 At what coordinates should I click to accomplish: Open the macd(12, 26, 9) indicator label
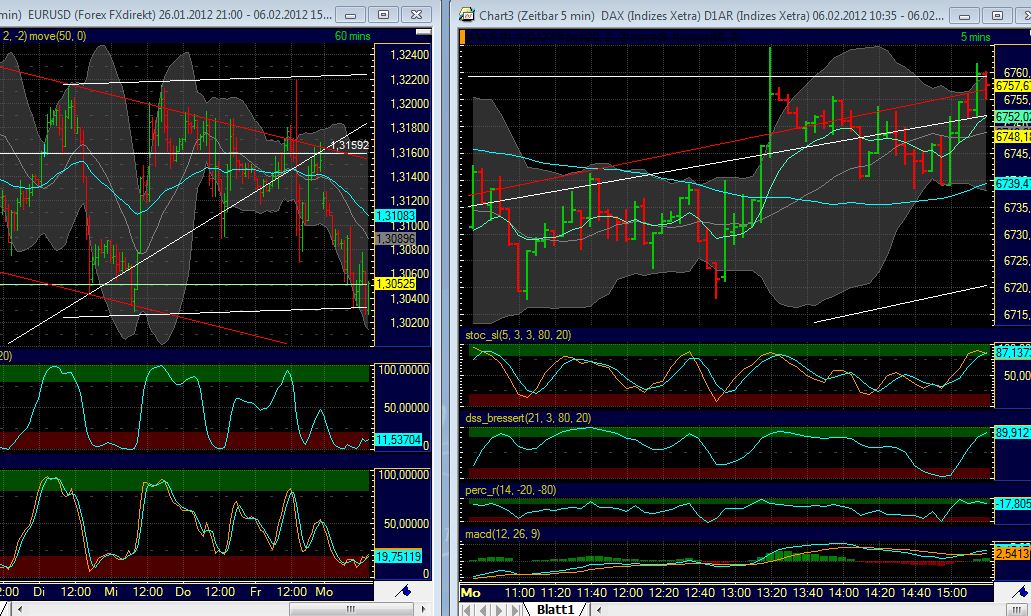point(500,535)
